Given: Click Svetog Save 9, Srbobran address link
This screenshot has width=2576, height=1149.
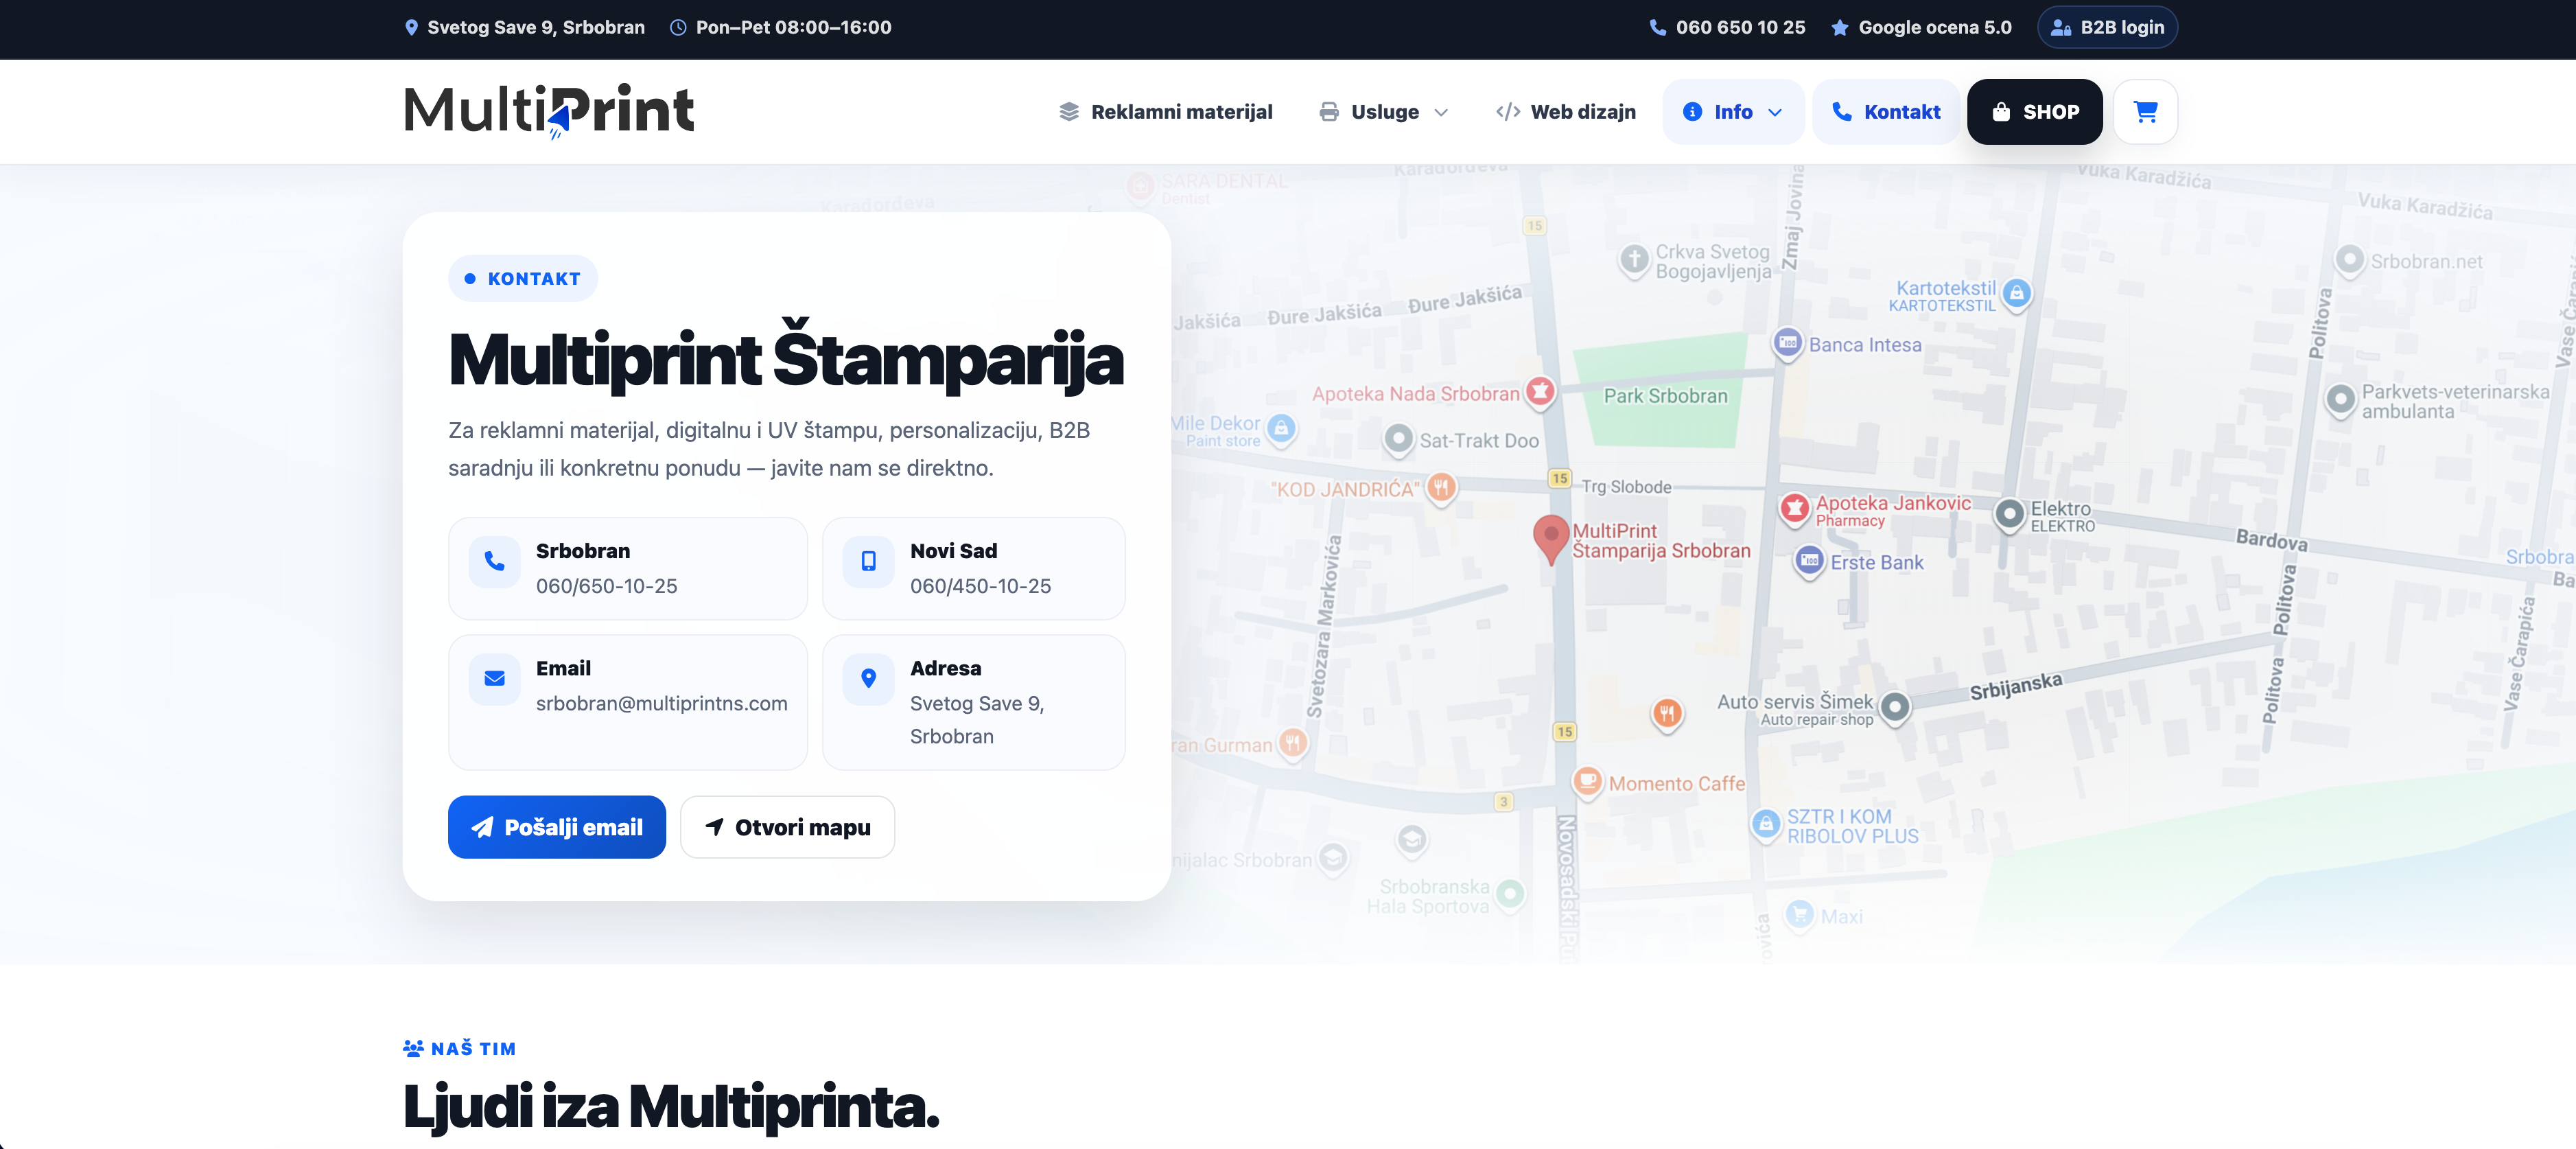Looking at the screenshot, I should tap(536, 28).
